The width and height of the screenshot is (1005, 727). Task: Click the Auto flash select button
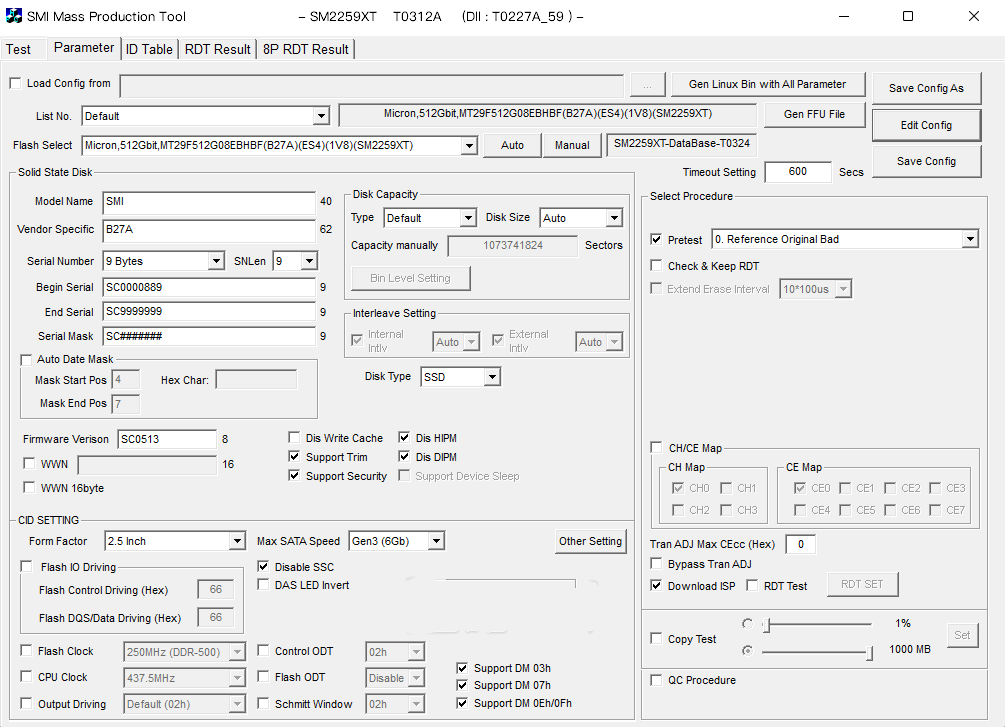point(512,145)
